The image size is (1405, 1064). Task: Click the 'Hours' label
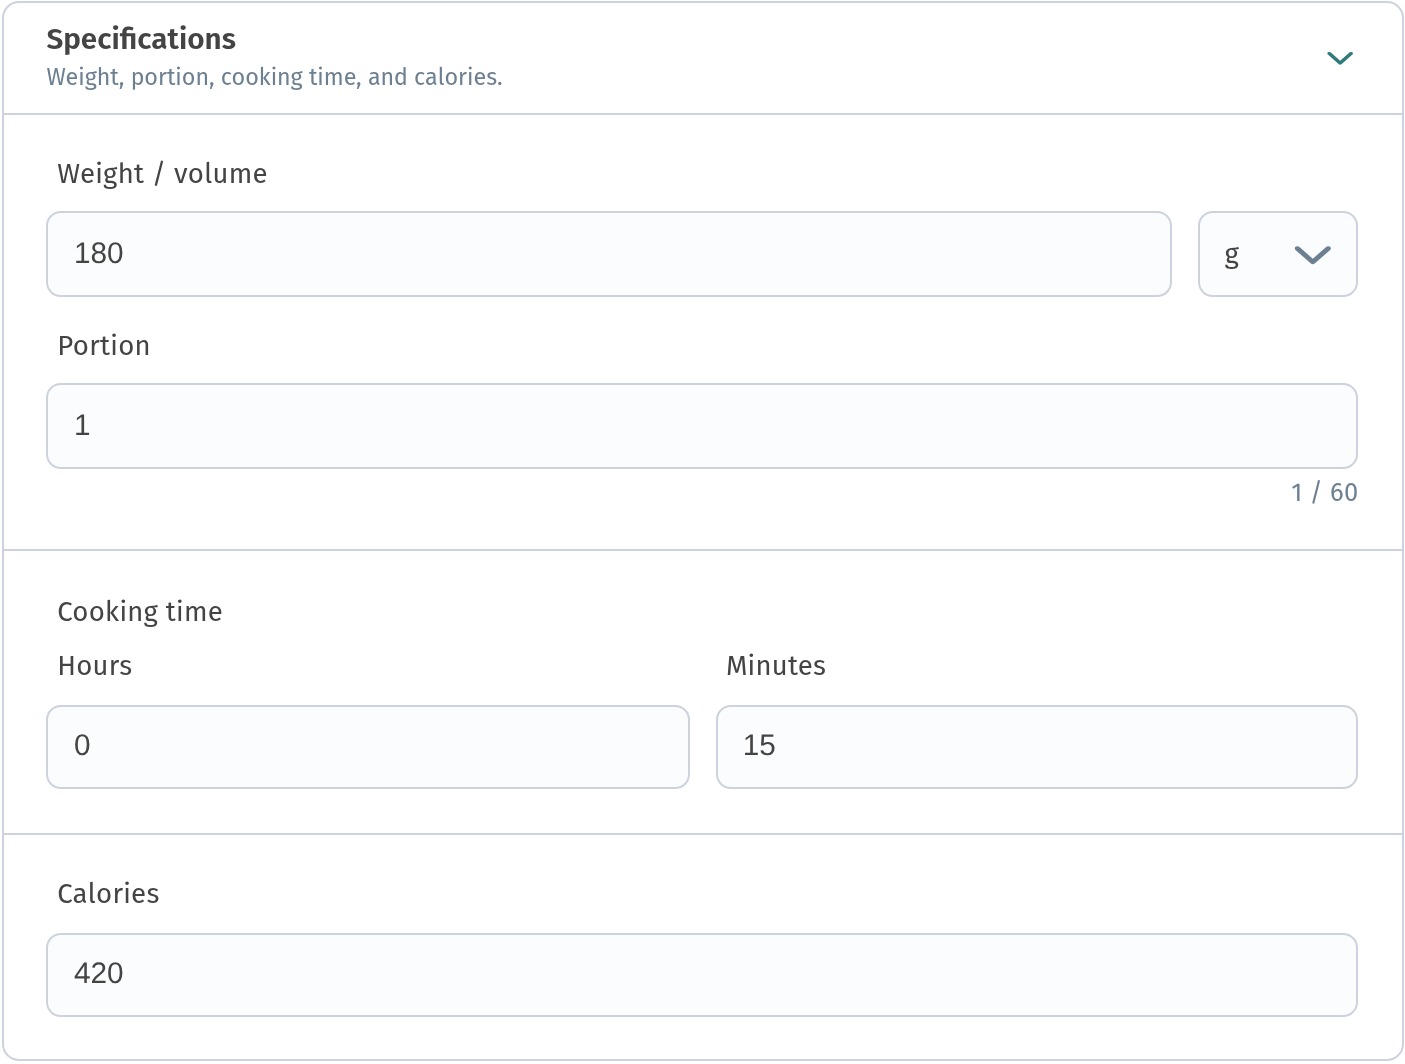(x=95, y=666)
